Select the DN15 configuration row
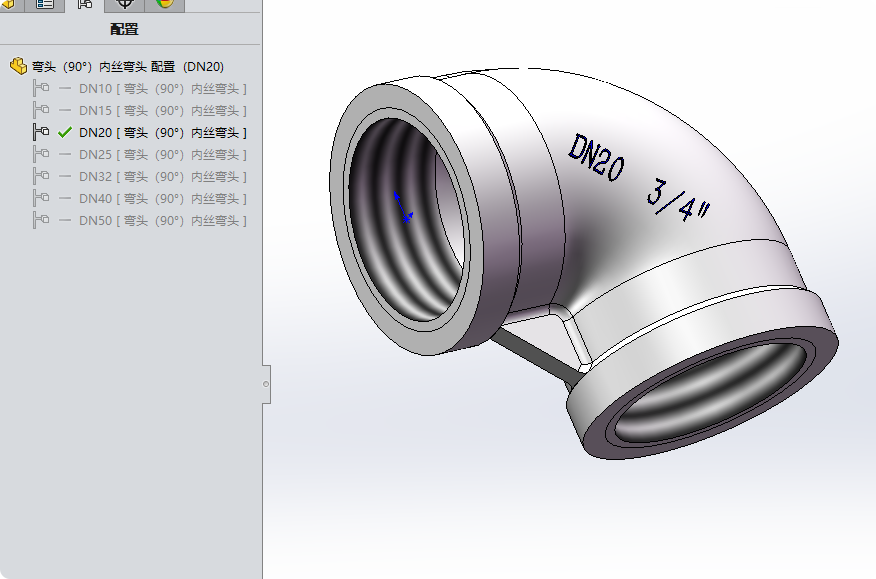The width and height of the screenshot is (876, 579). coord(140,110)
